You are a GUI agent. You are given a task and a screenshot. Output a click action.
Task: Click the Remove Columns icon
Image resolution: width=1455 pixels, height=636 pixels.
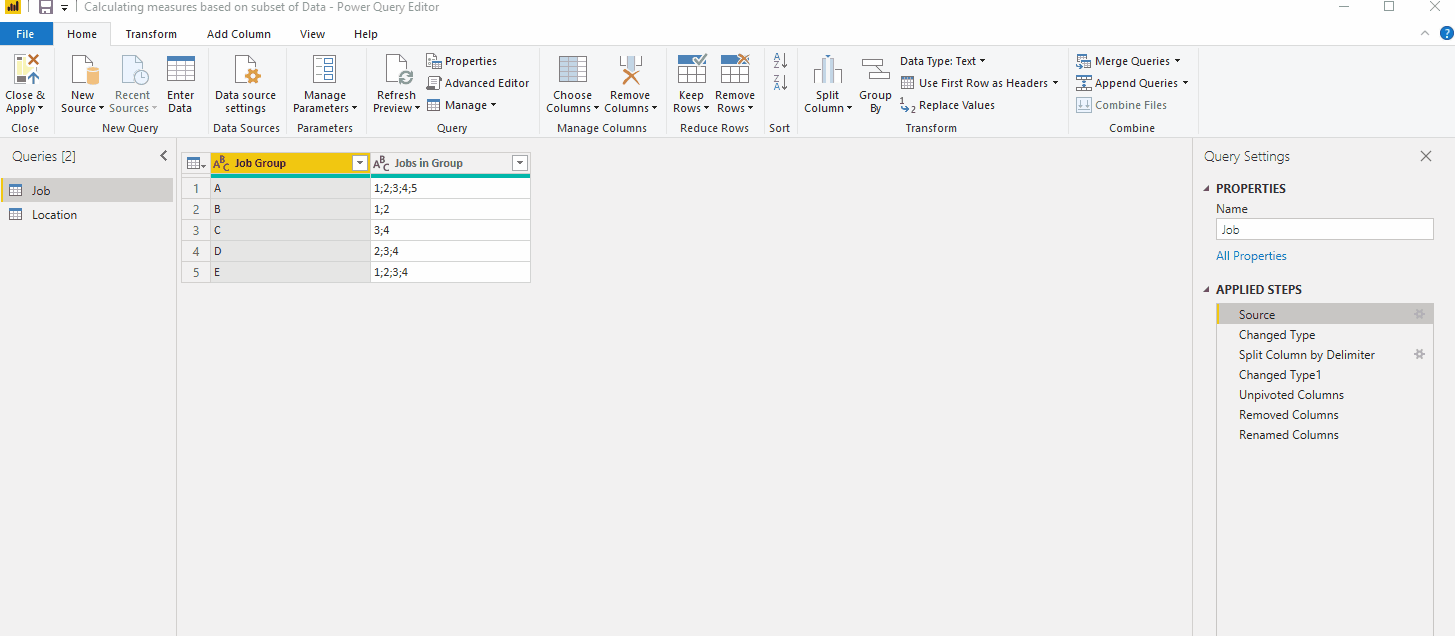point(630,70)
